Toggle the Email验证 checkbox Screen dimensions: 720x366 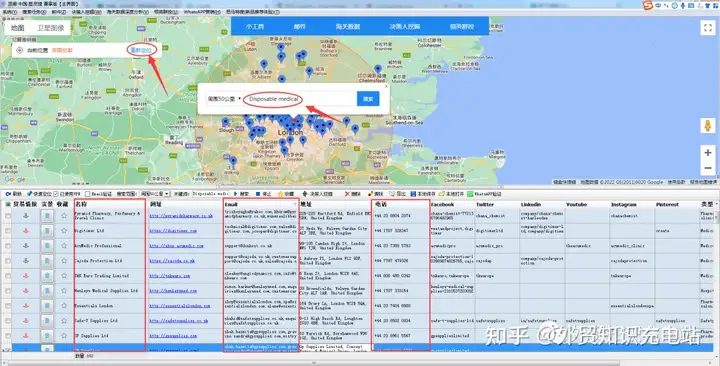point(87,194)
